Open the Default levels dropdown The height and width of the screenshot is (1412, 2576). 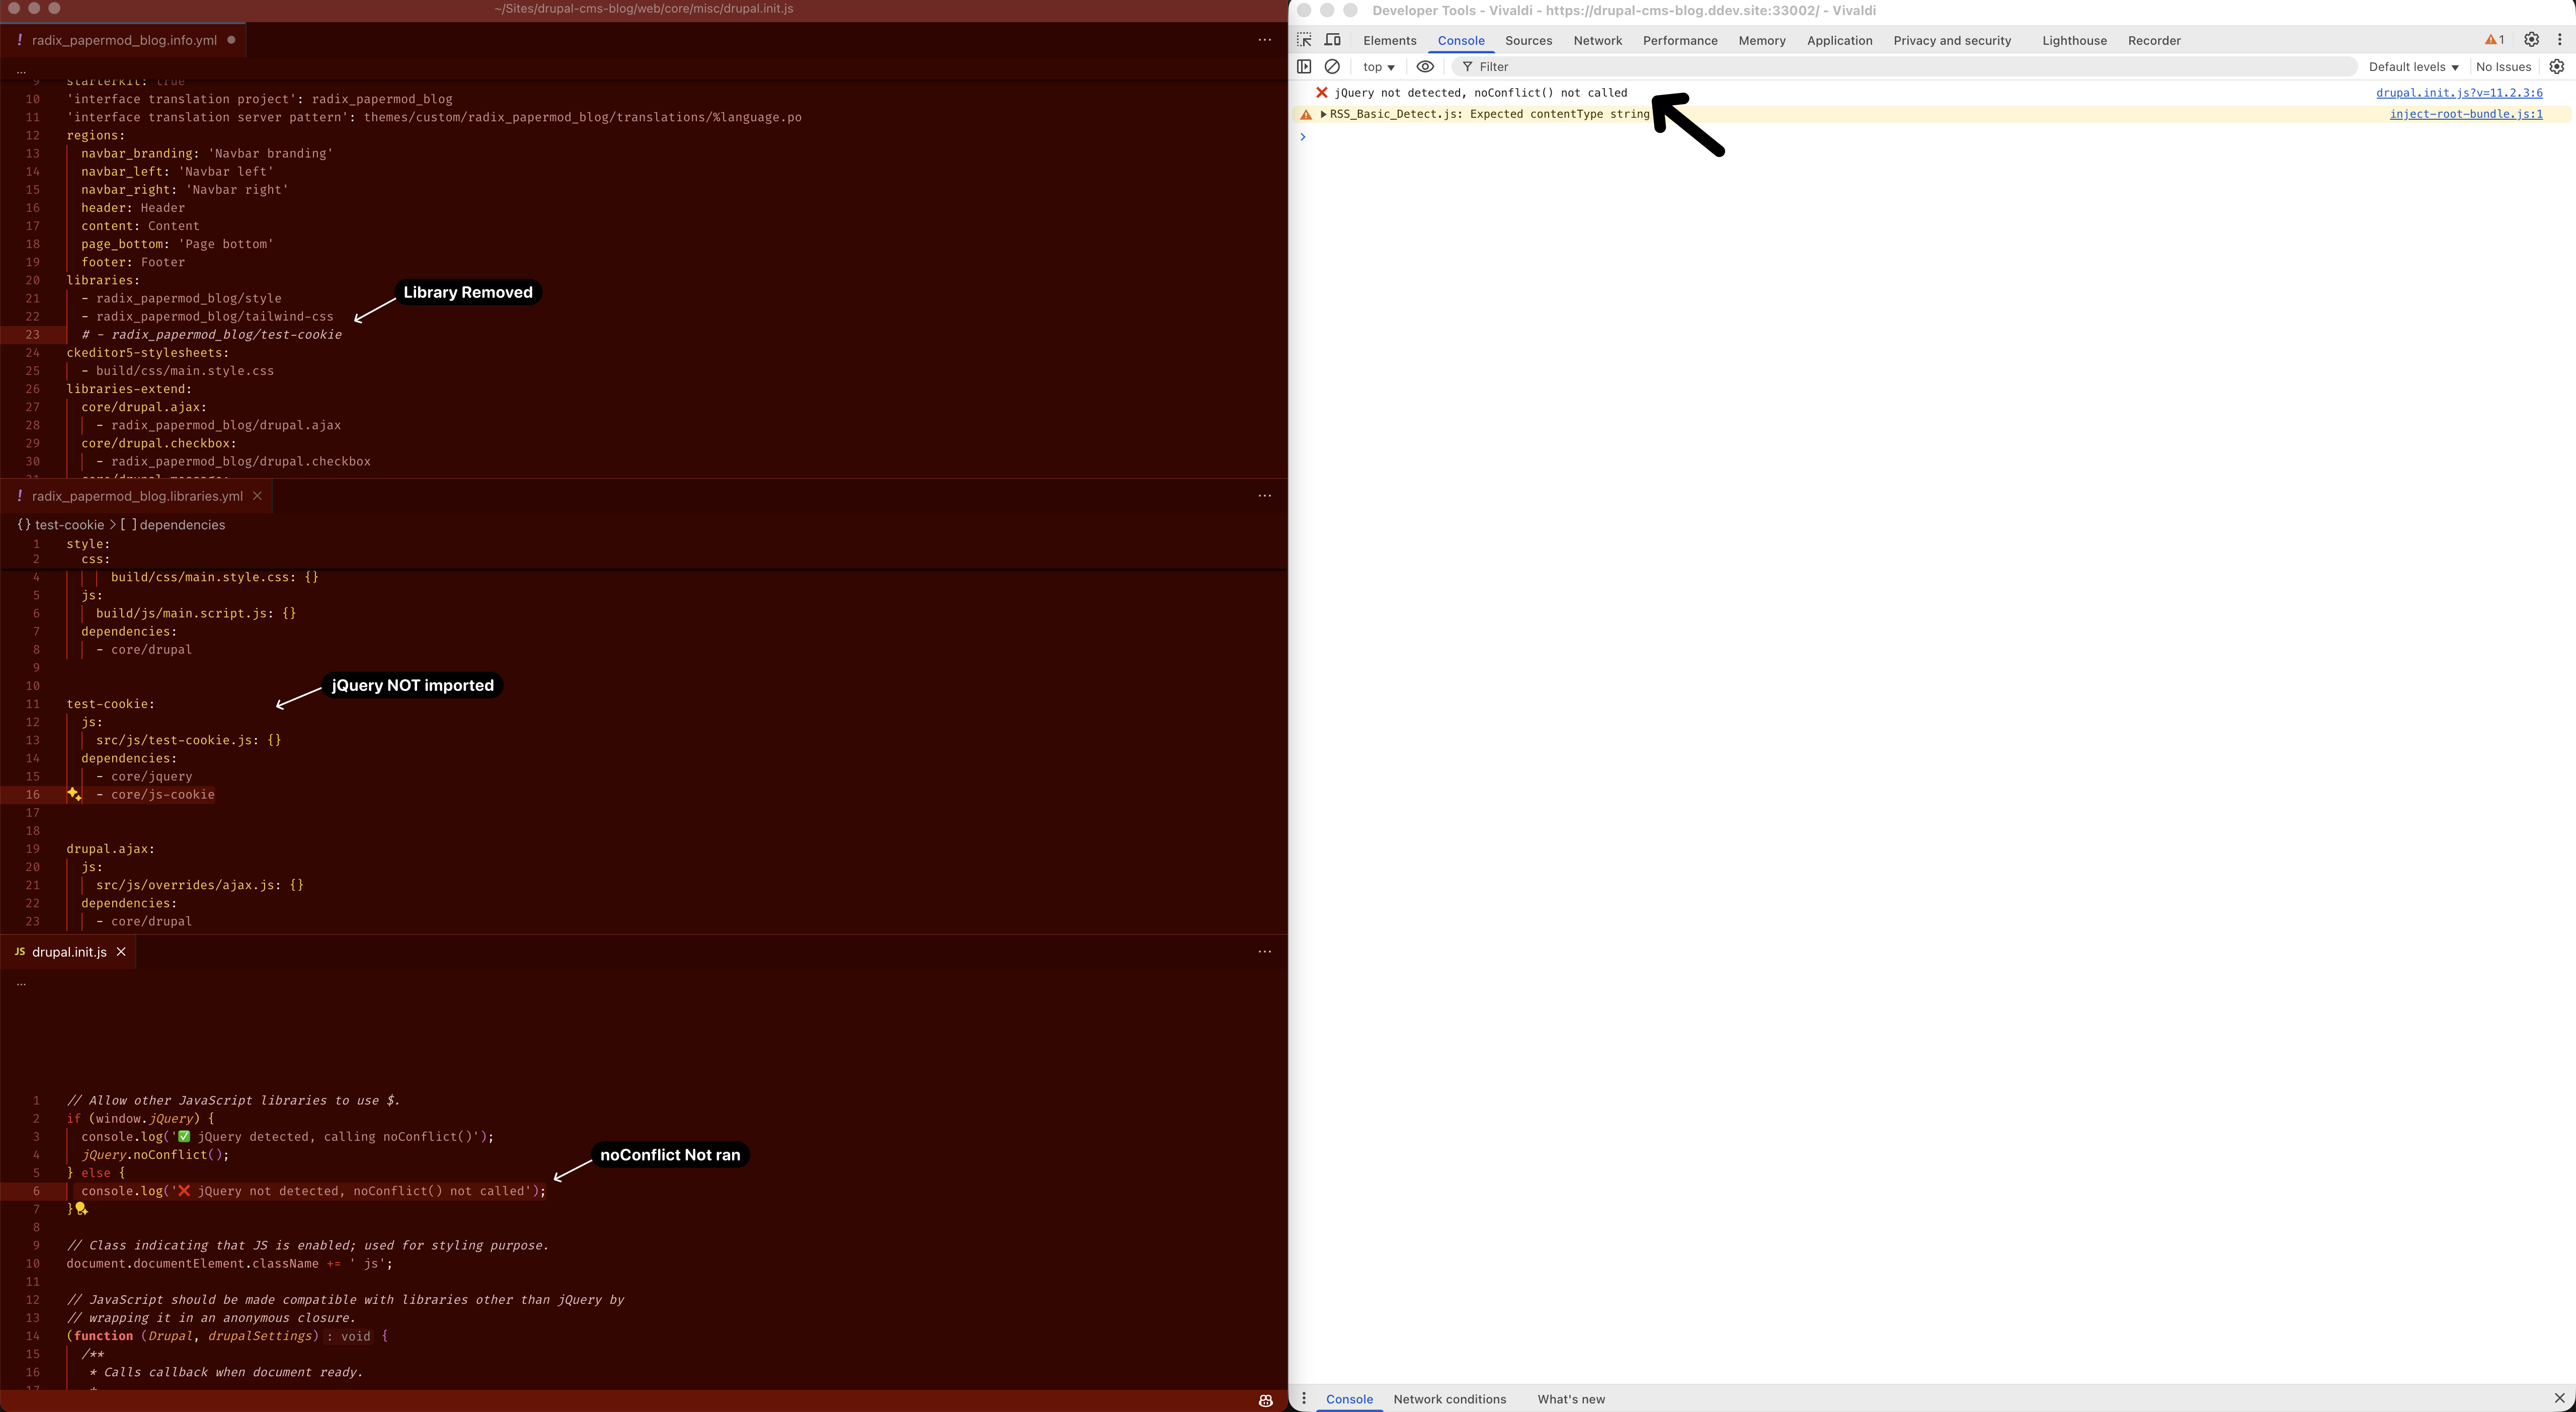[x=2412, y=66]
